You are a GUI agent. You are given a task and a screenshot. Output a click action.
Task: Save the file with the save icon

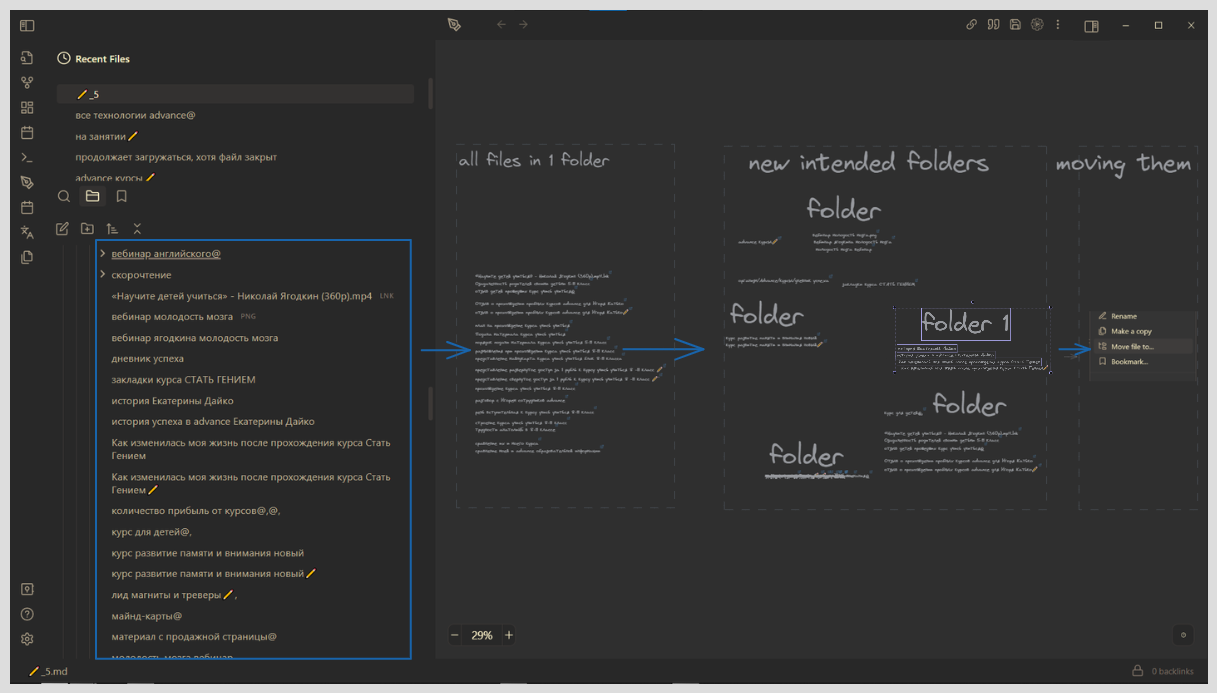[x=1015, y=24]
